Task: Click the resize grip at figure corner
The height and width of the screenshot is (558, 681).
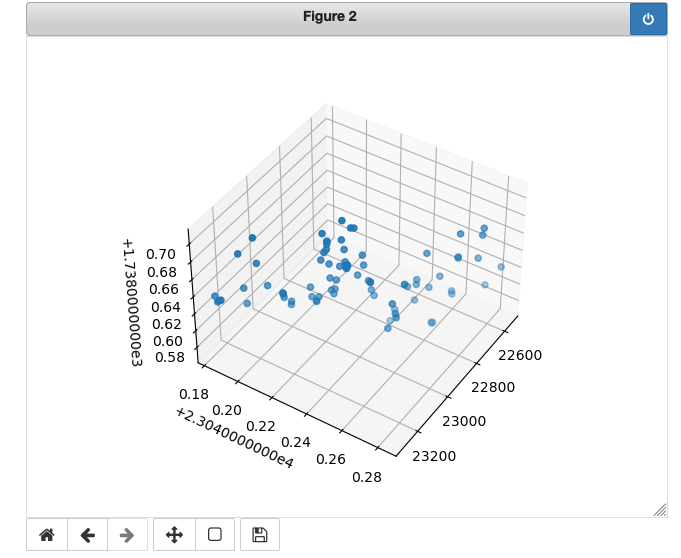Action: click(x=660, y=510)
